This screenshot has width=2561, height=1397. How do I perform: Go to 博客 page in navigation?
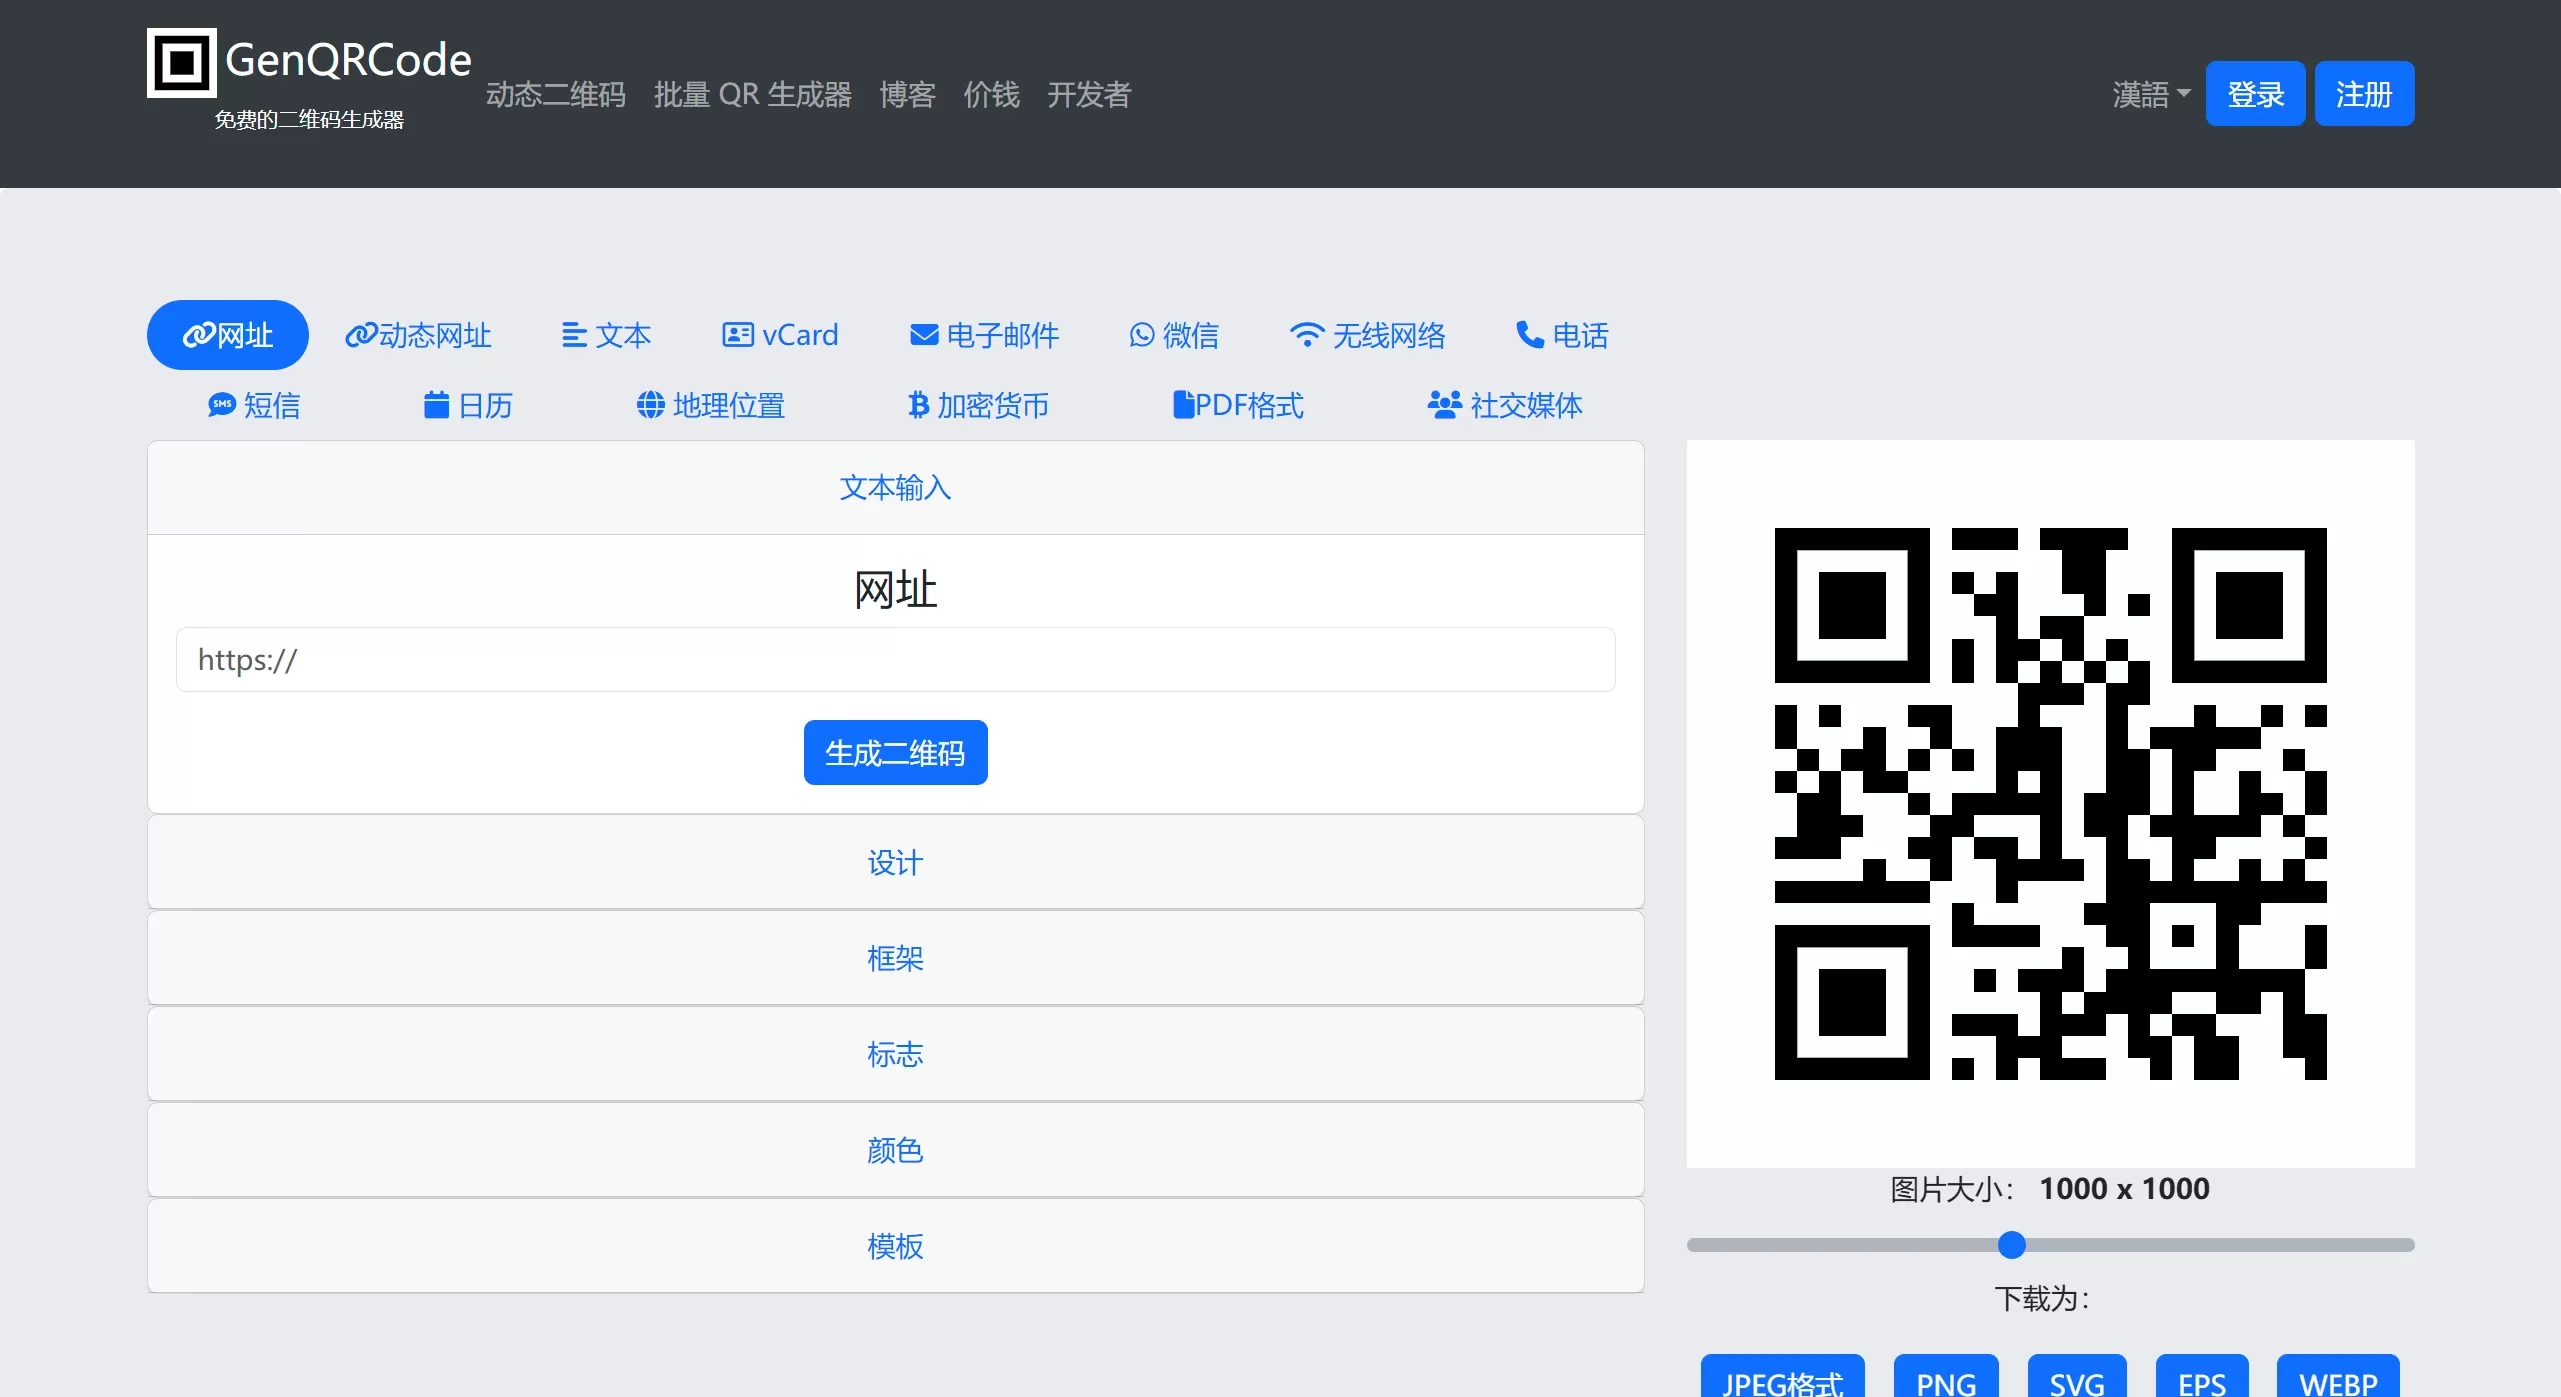pos(907,94)
